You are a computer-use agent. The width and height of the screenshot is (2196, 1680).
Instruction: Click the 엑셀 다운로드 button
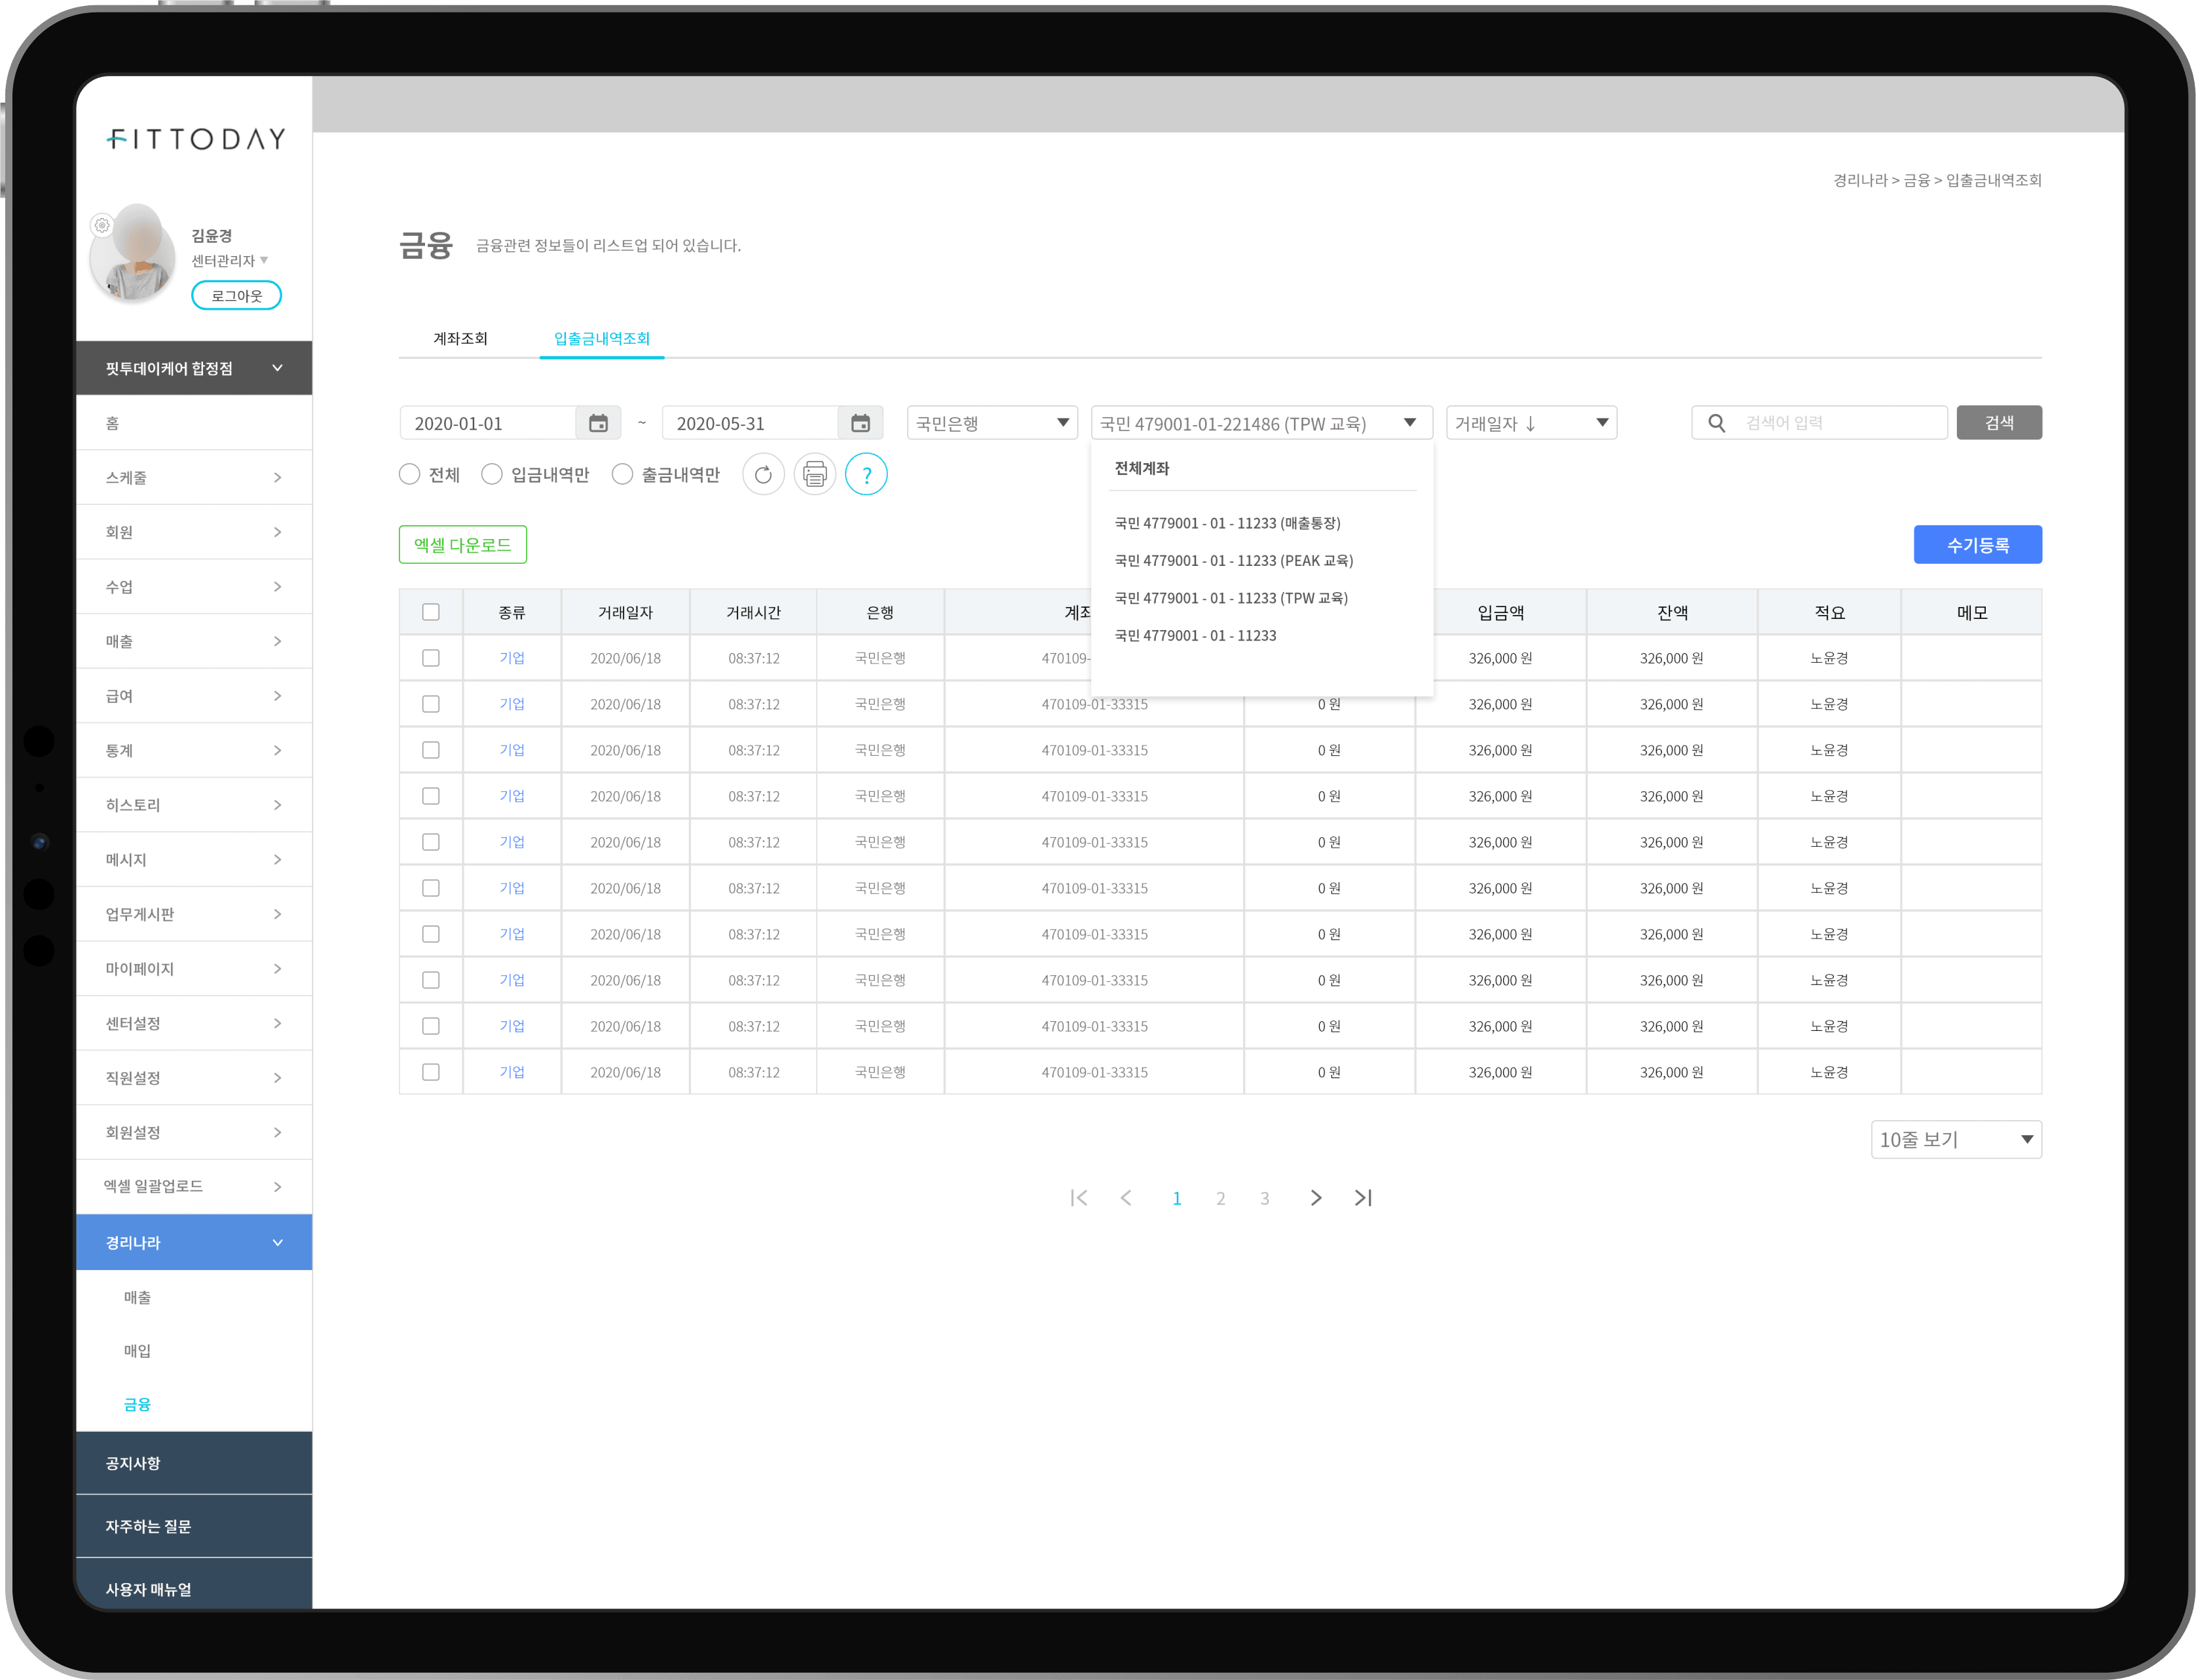463,545
